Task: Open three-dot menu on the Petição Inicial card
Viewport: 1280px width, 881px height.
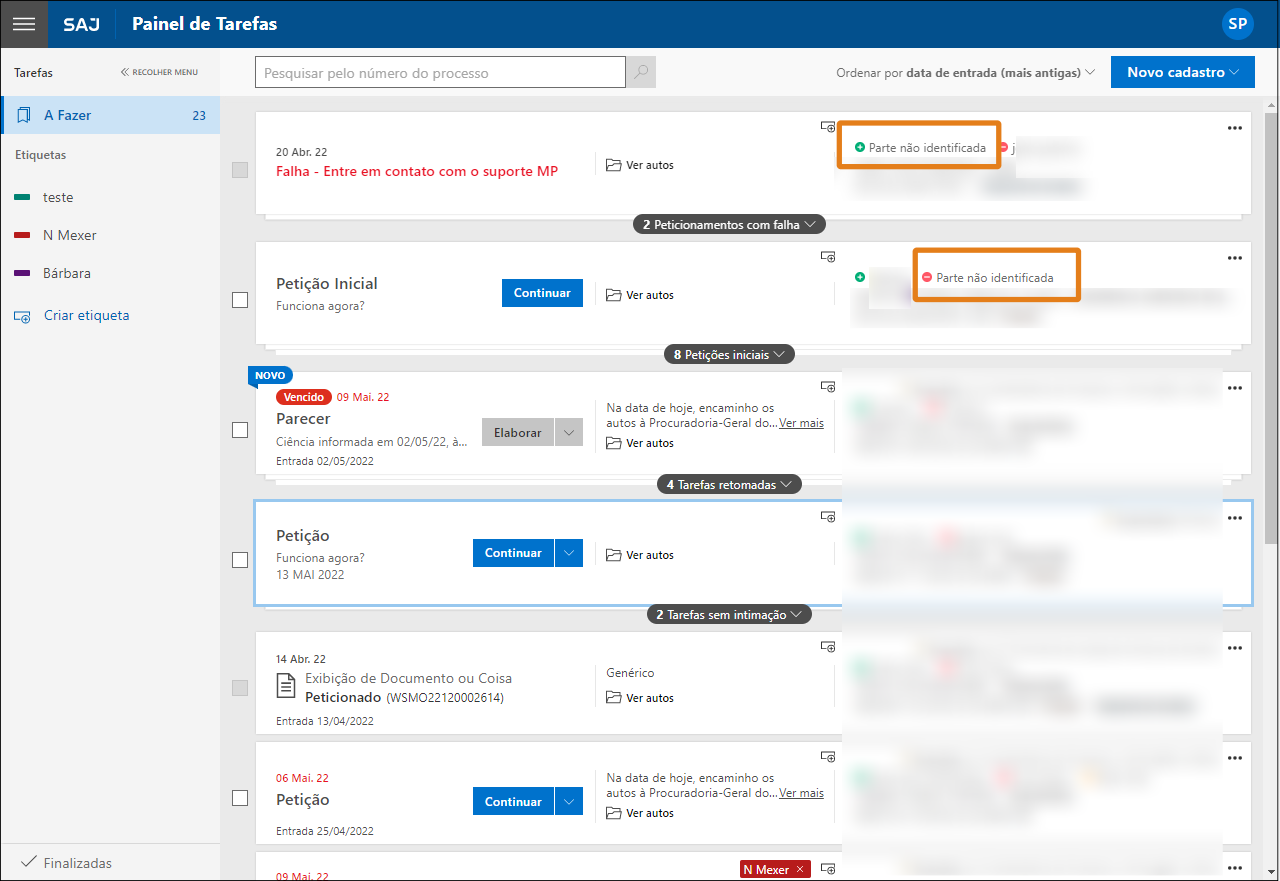Action: (1235, 258)
